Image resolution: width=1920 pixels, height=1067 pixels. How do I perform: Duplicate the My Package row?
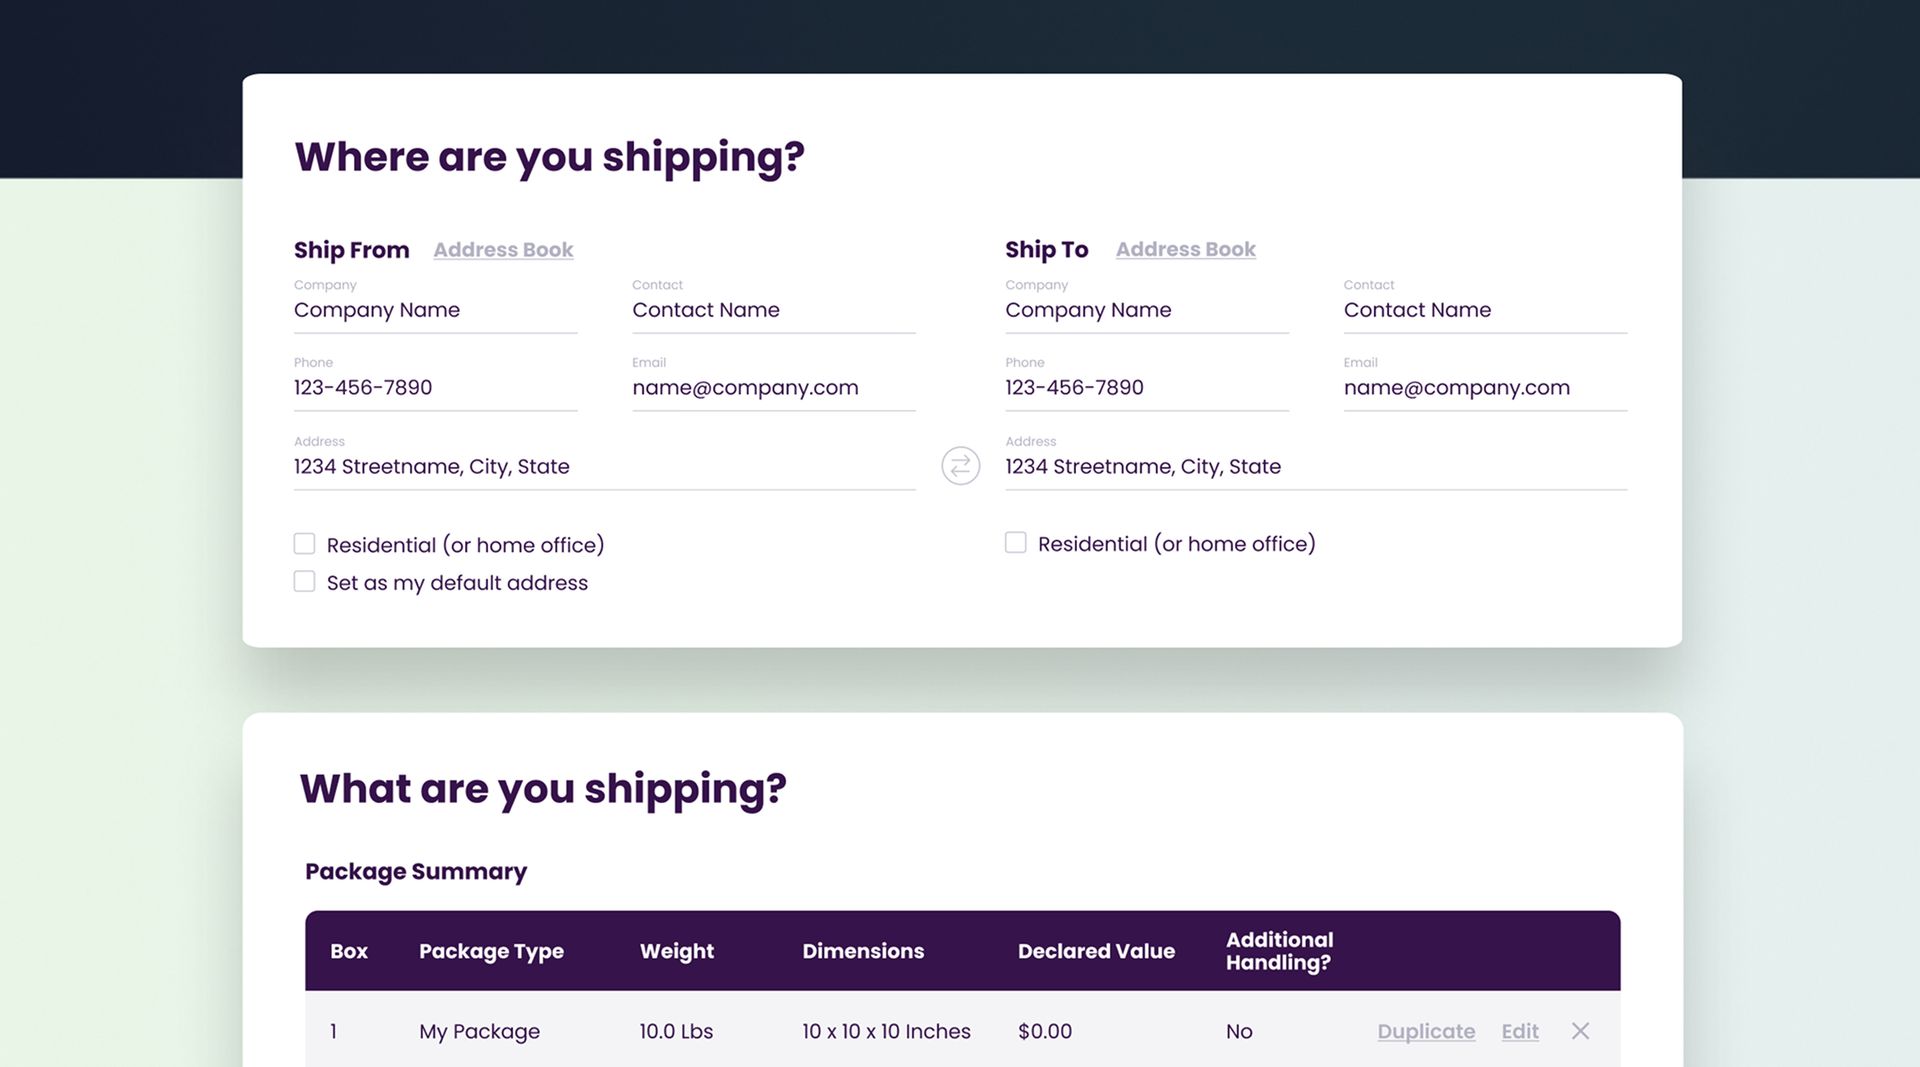(x=1426, y=1031)
